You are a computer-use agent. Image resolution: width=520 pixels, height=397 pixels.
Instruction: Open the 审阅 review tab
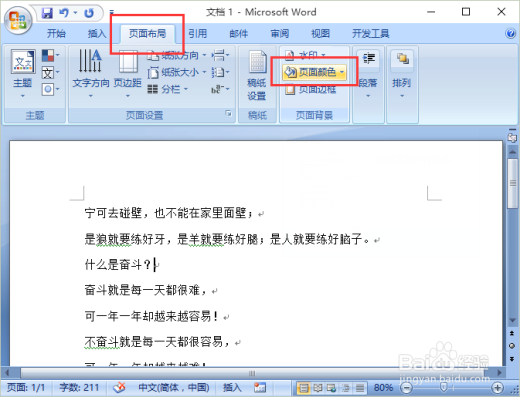tap(280, 33)
